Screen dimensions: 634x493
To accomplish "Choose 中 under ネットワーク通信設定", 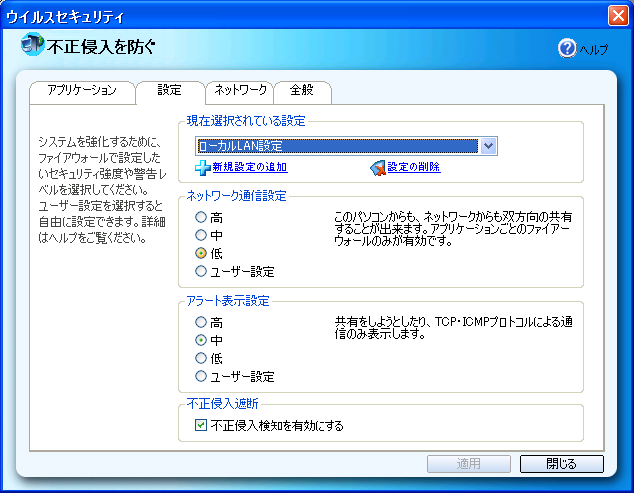I will point(202,235).
